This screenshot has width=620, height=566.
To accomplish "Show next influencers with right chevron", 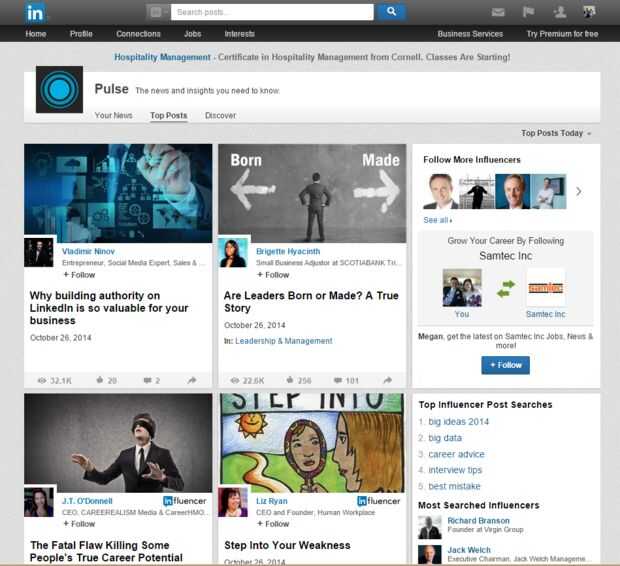I will click(579, 192).
